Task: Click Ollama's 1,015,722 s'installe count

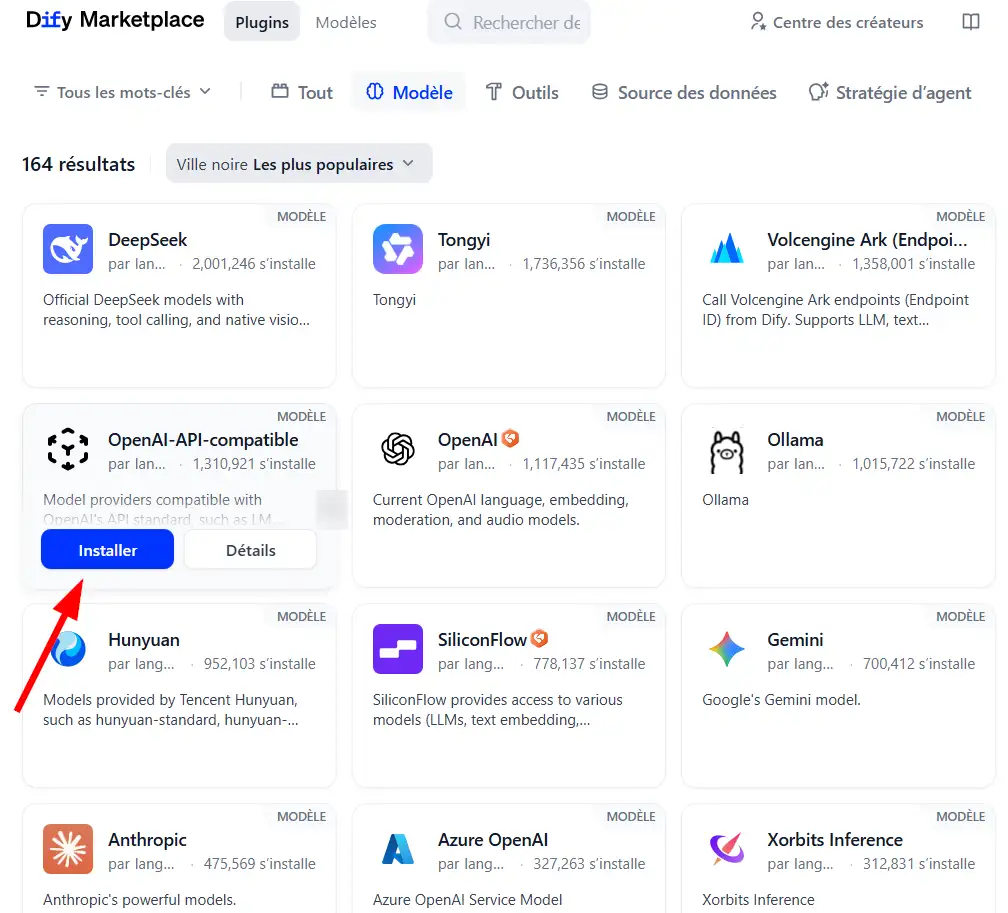Action: tap(914, 464)
